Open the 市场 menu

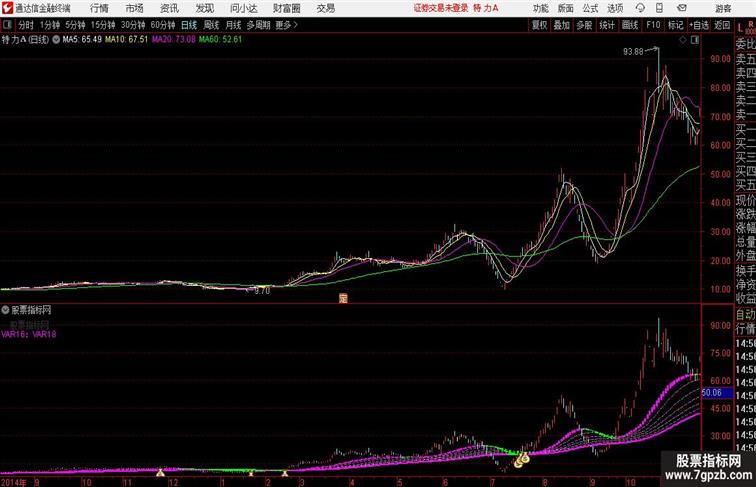tap(134, 8)
